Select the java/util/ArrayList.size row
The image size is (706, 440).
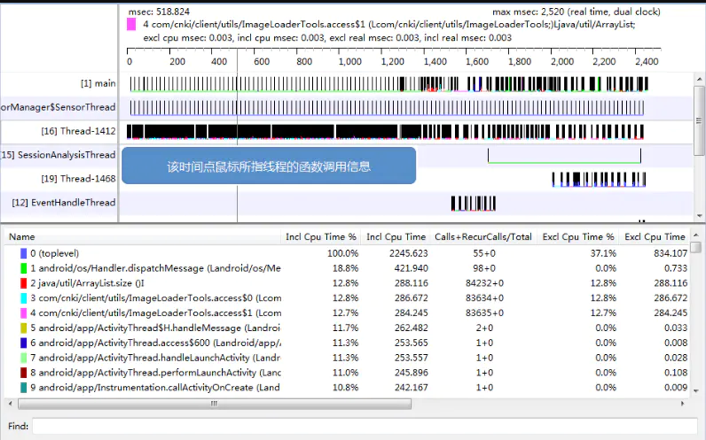[347, 283]
